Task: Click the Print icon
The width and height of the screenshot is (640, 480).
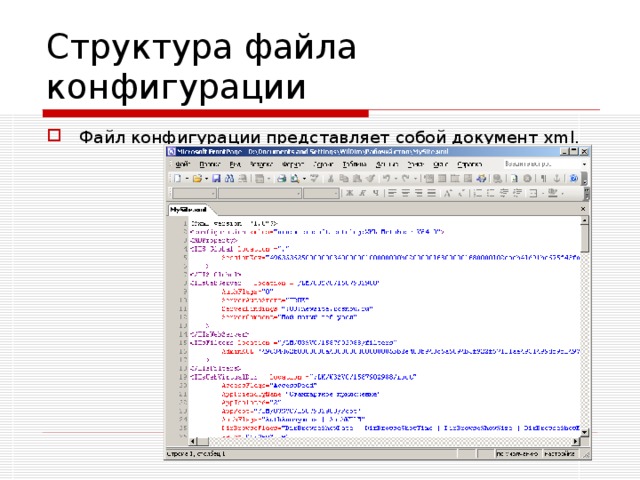Action: (281, 178)
